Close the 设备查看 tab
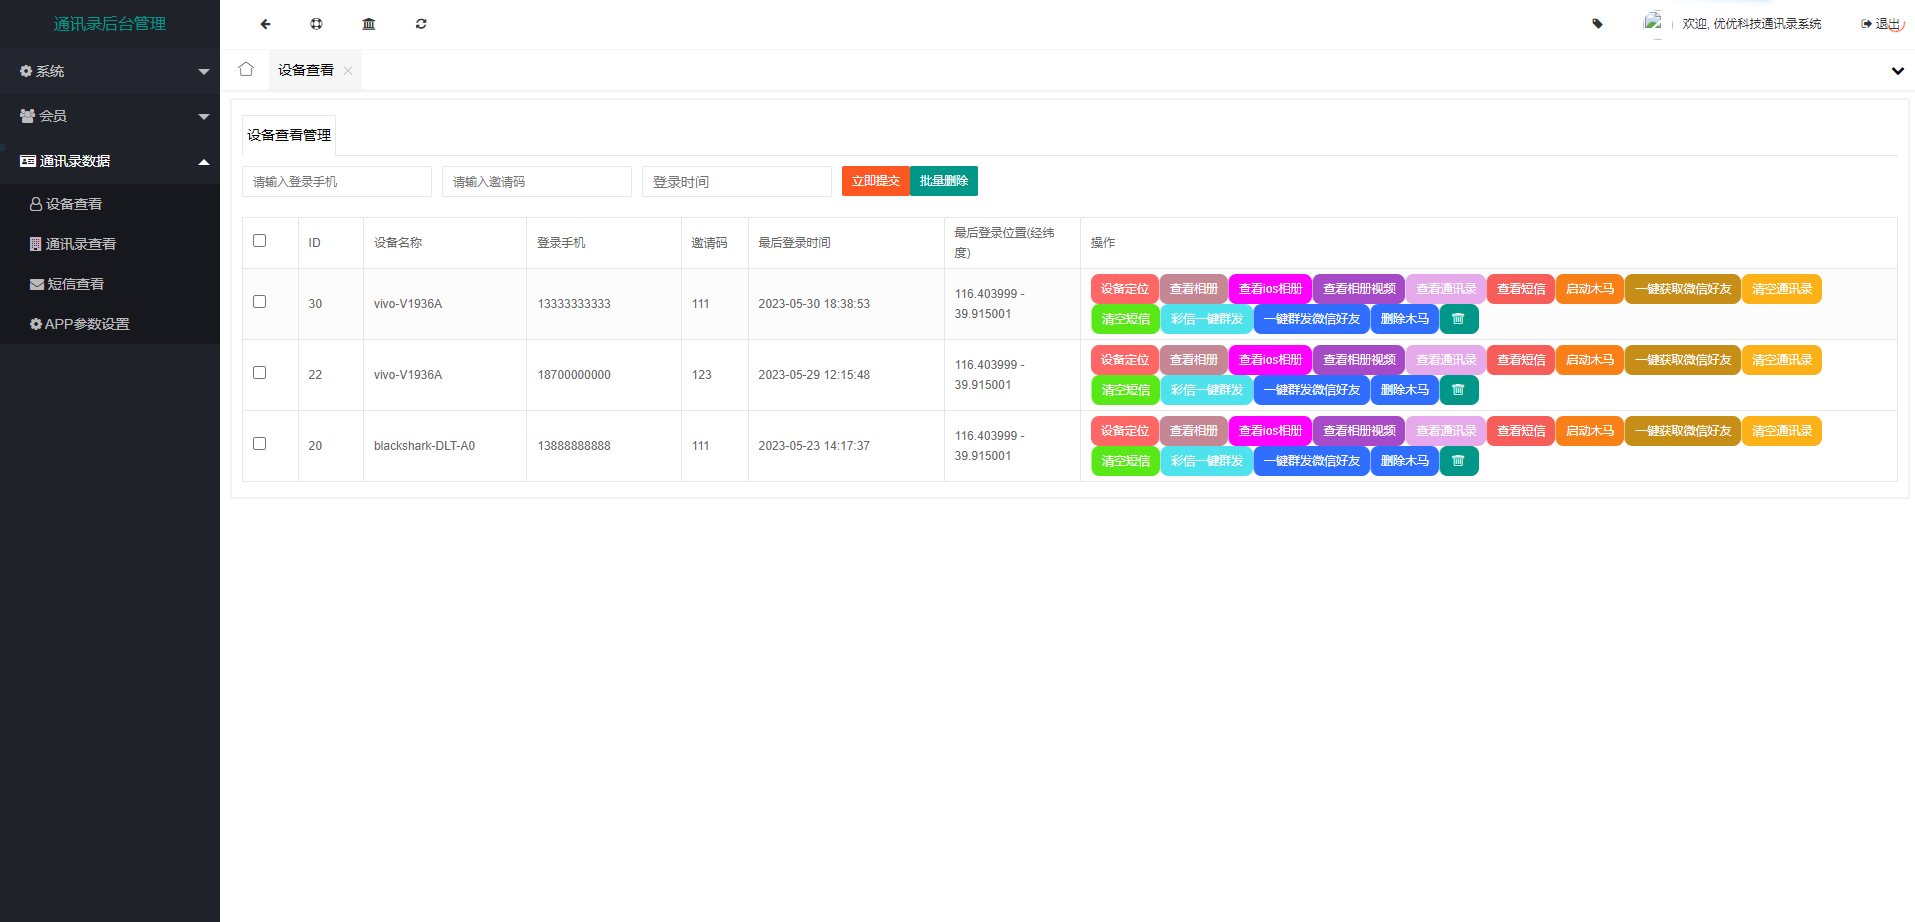The height and width of the screenshot is (922, 1915). pyautogui.click(x=348, y=71)
